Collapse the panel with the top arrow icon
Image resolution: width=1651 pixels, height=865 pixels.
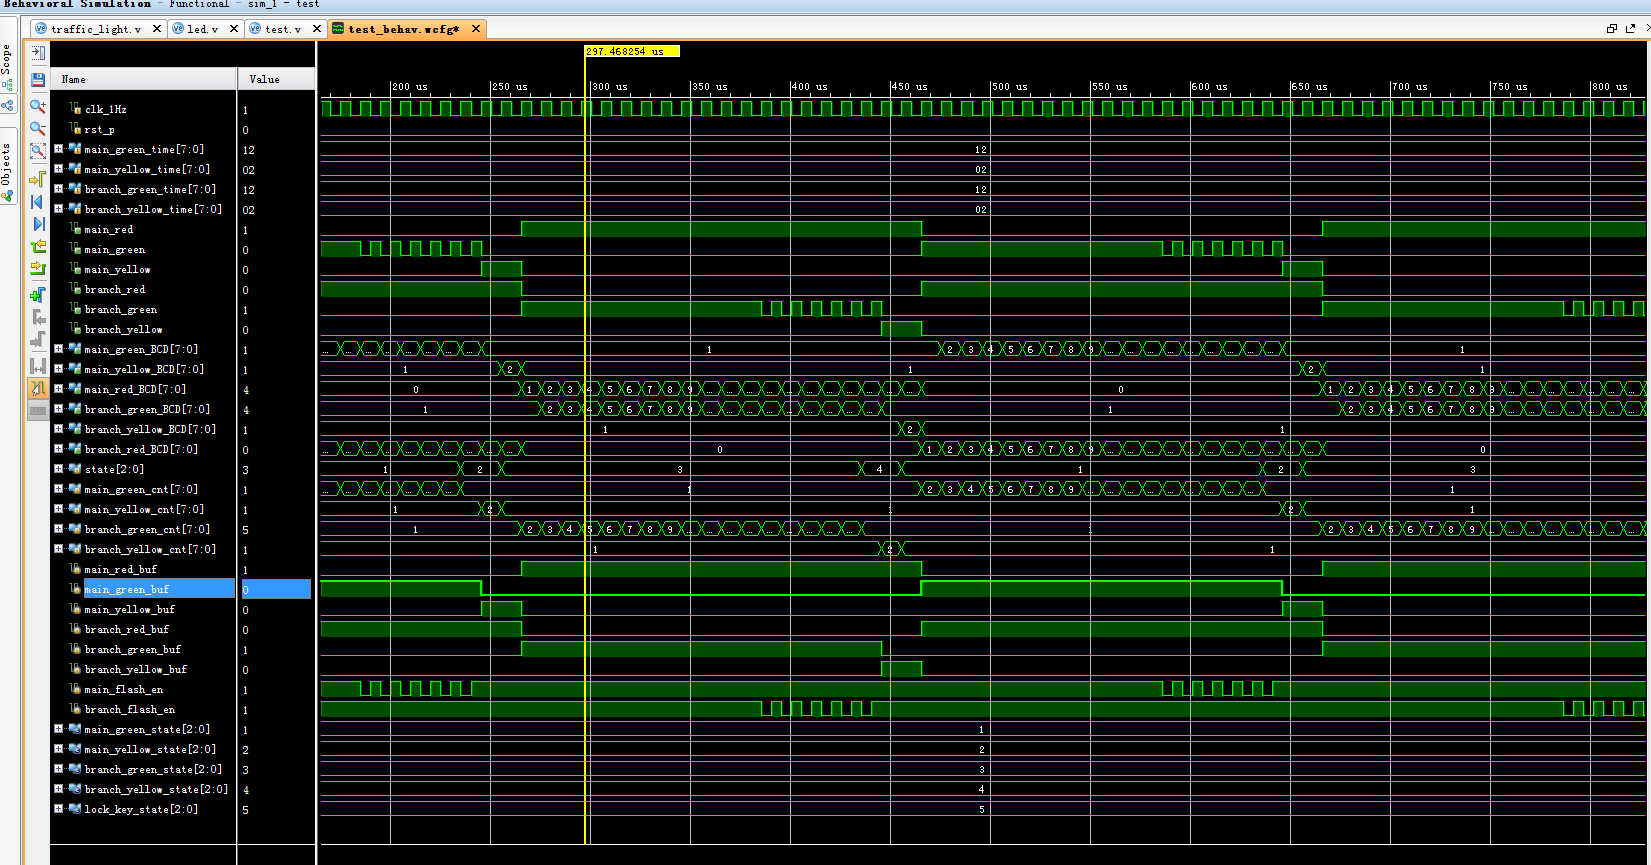coord(38,53)
